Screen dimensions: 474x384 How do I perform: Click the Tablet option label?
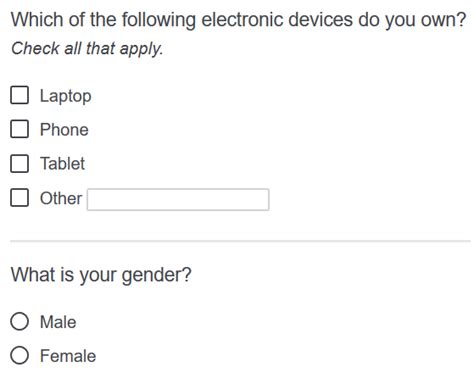(x=62, y=164)
